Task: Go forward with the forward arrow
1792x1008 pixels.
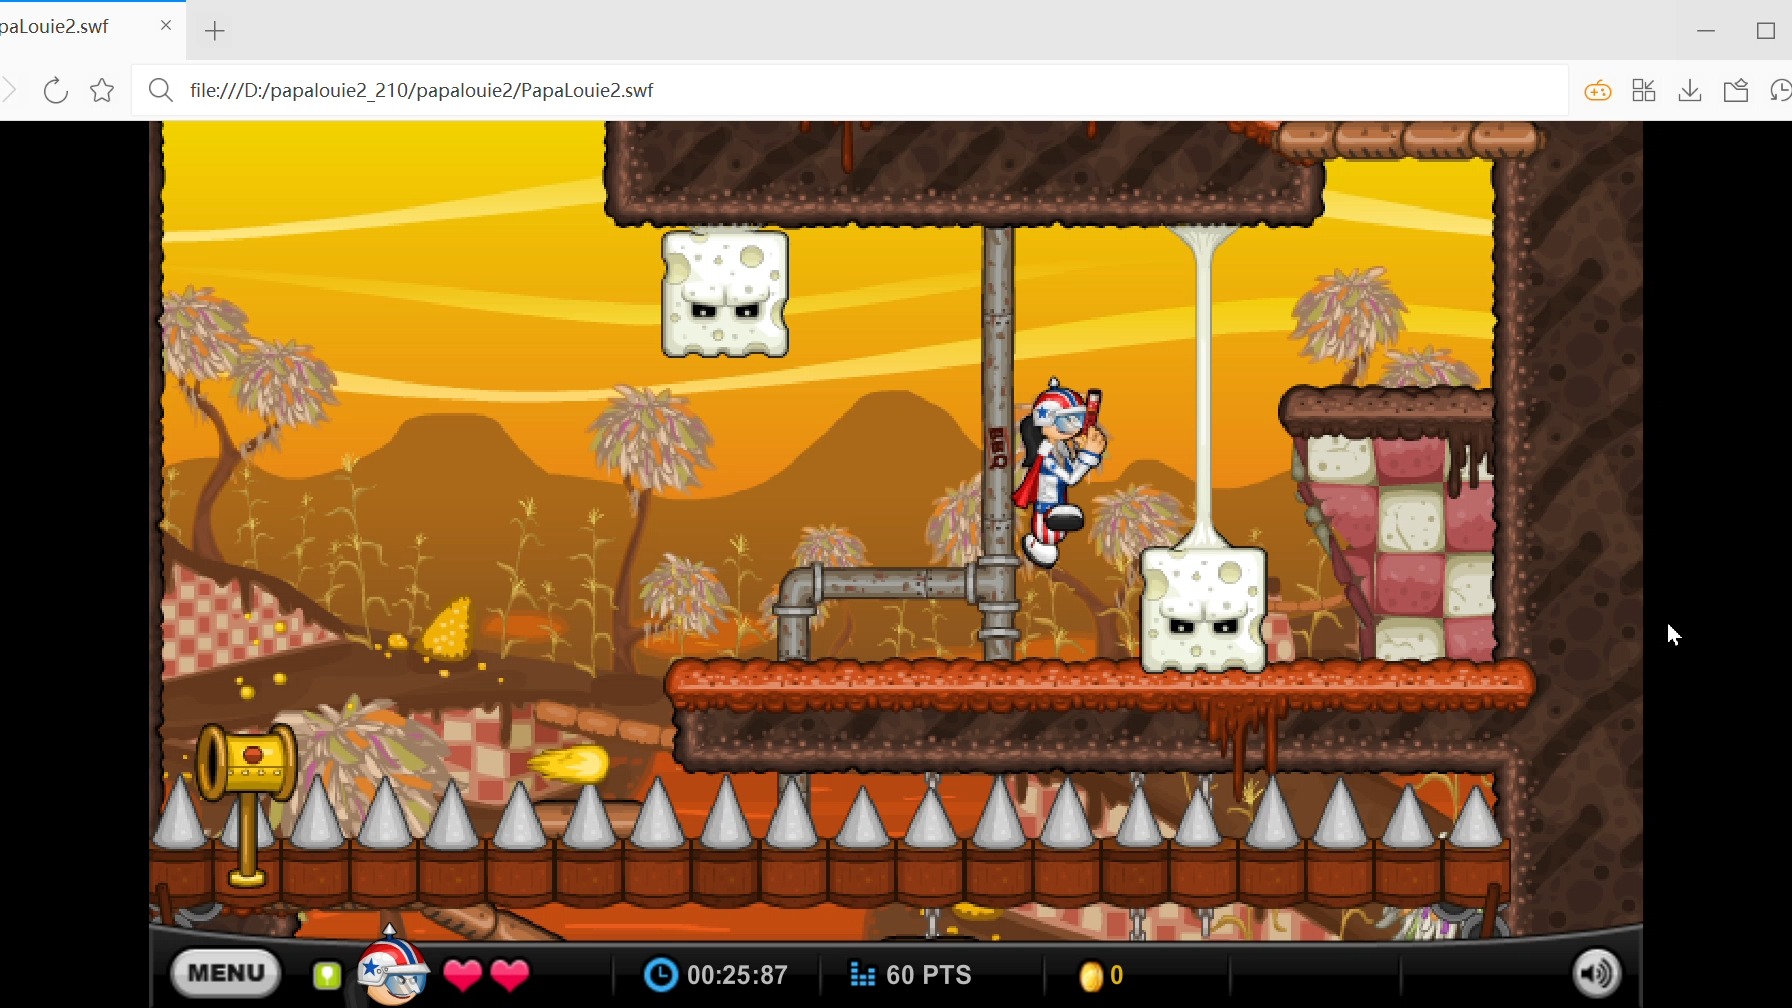Action: tap(9, 90)
